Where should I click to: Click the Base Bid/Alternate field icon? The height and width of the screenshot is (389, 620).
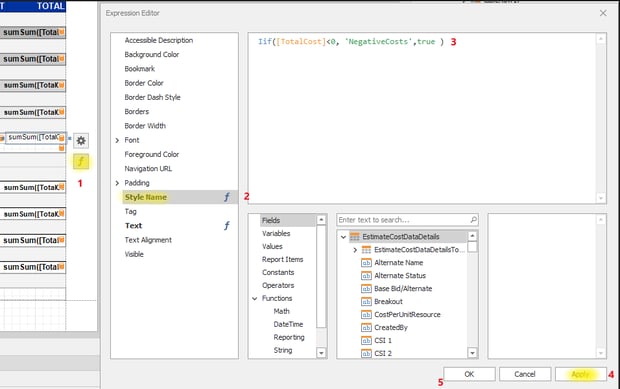pos(366,289)
